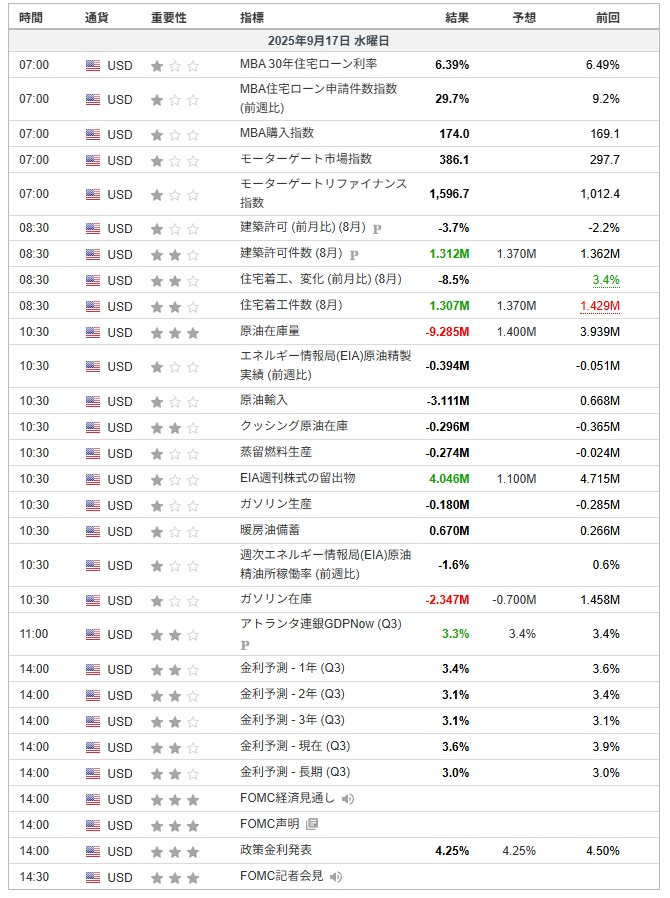Open the アトランタ連銀GDPNow (Q3) indicator
This screenshot has width=670, height=898.
pyautogui.click(x=321, y=624)
